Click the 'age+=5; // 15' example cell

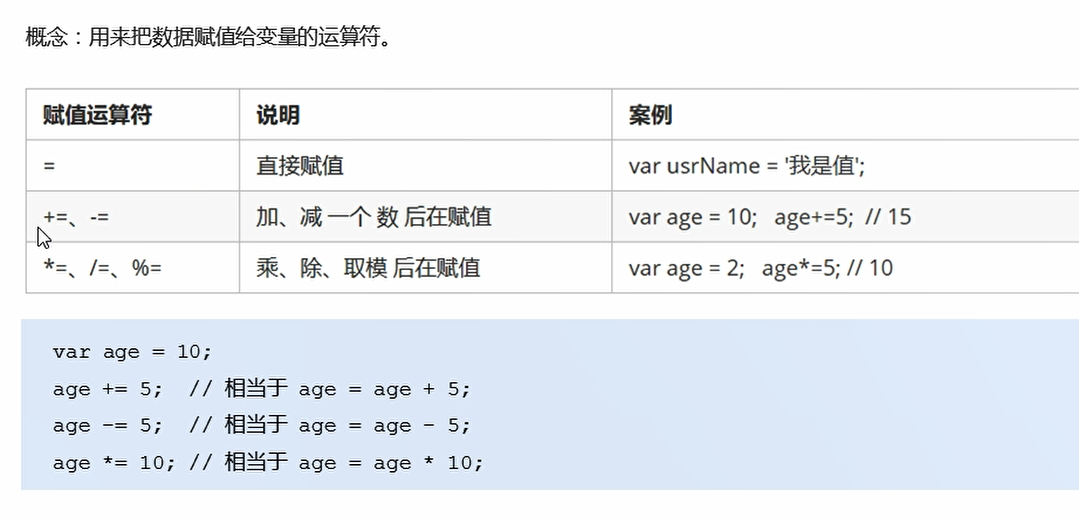tap(842, 216)
